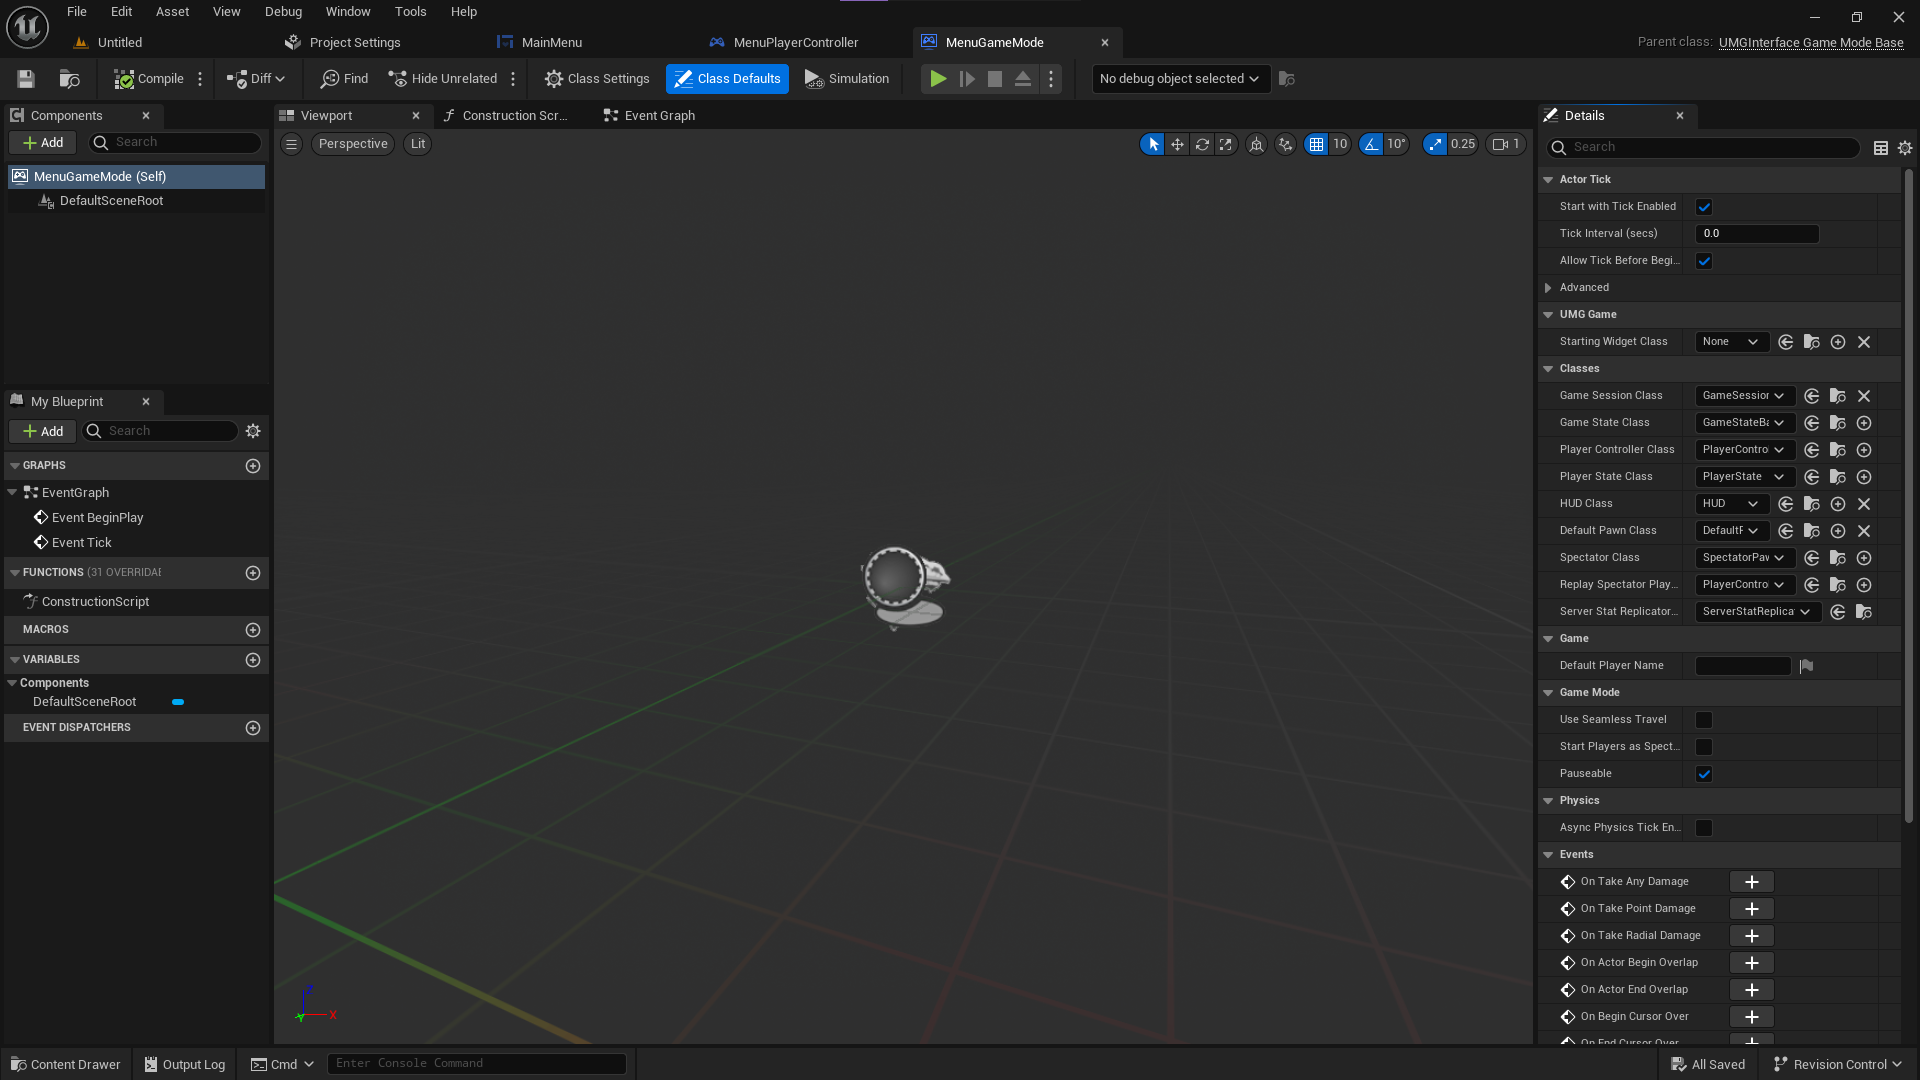The image size is (1920, 1080).
Task: Select the rotate transform tool
Action: (1202, 144)
